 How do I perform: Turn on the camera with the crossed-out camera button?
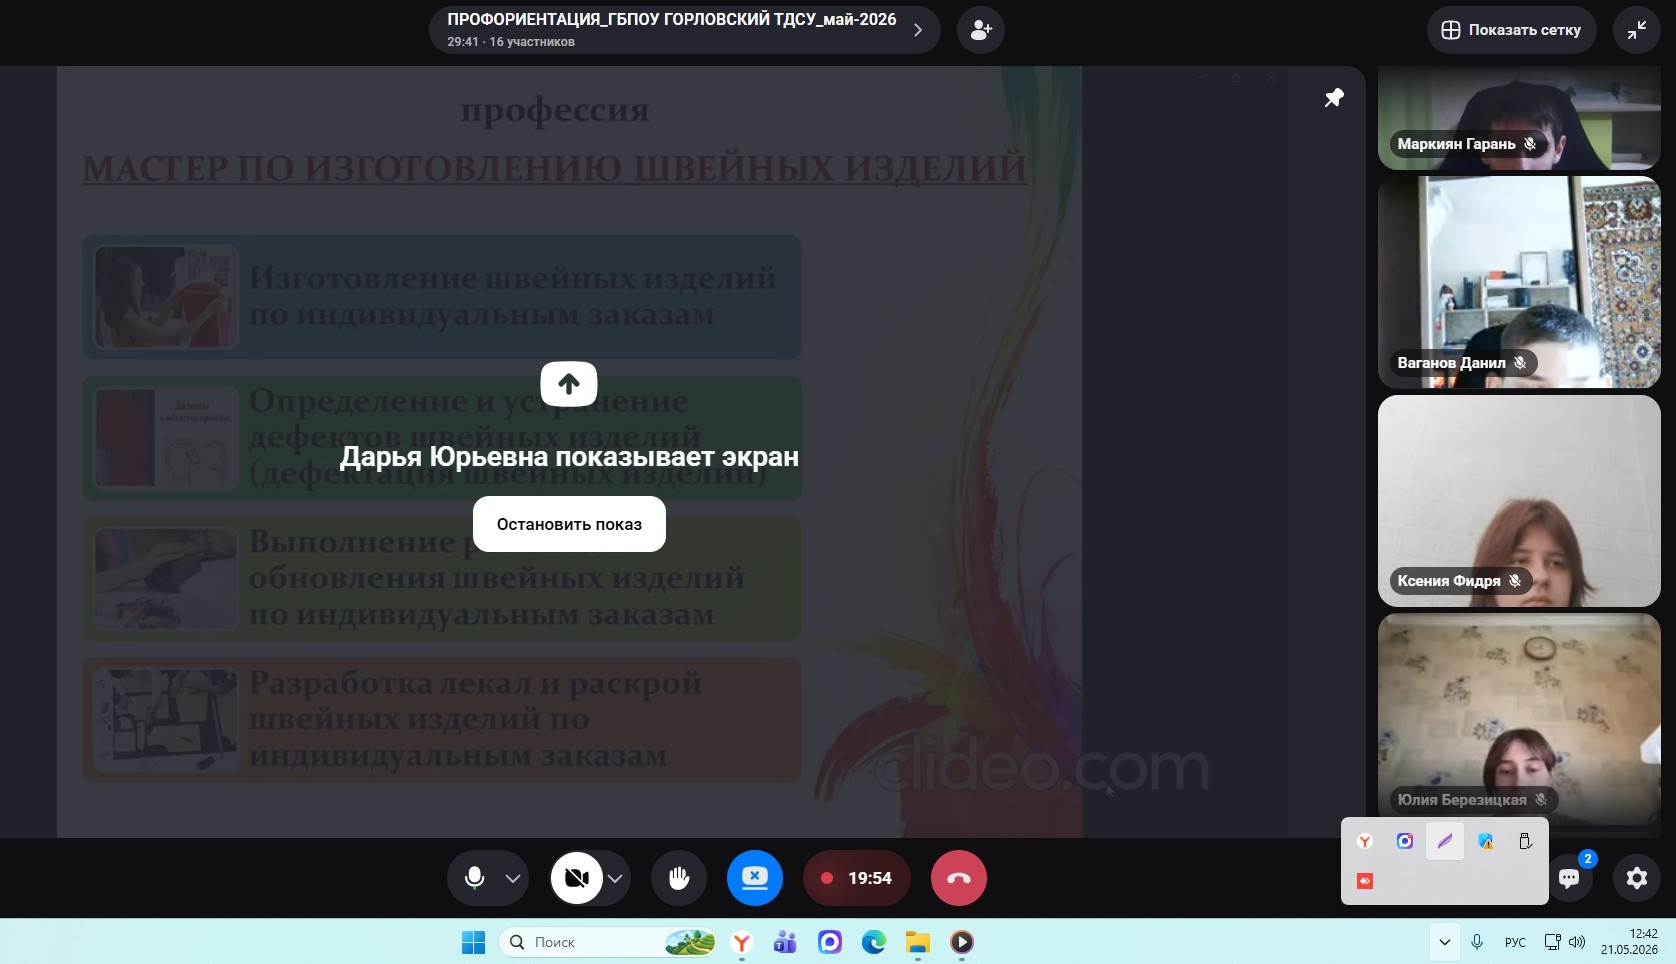coord(577,878)
